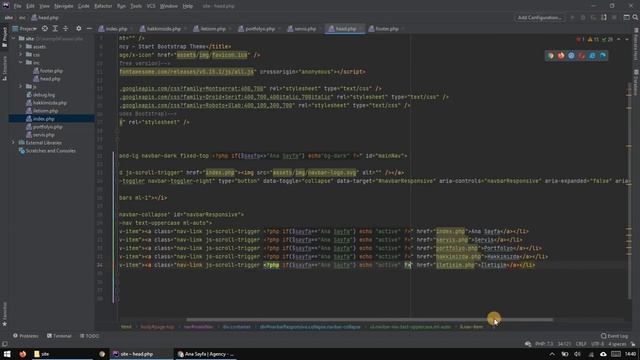Click the Collapse All icon in Project panel
This screenshot has width=640, height=360.
[66, 29]
